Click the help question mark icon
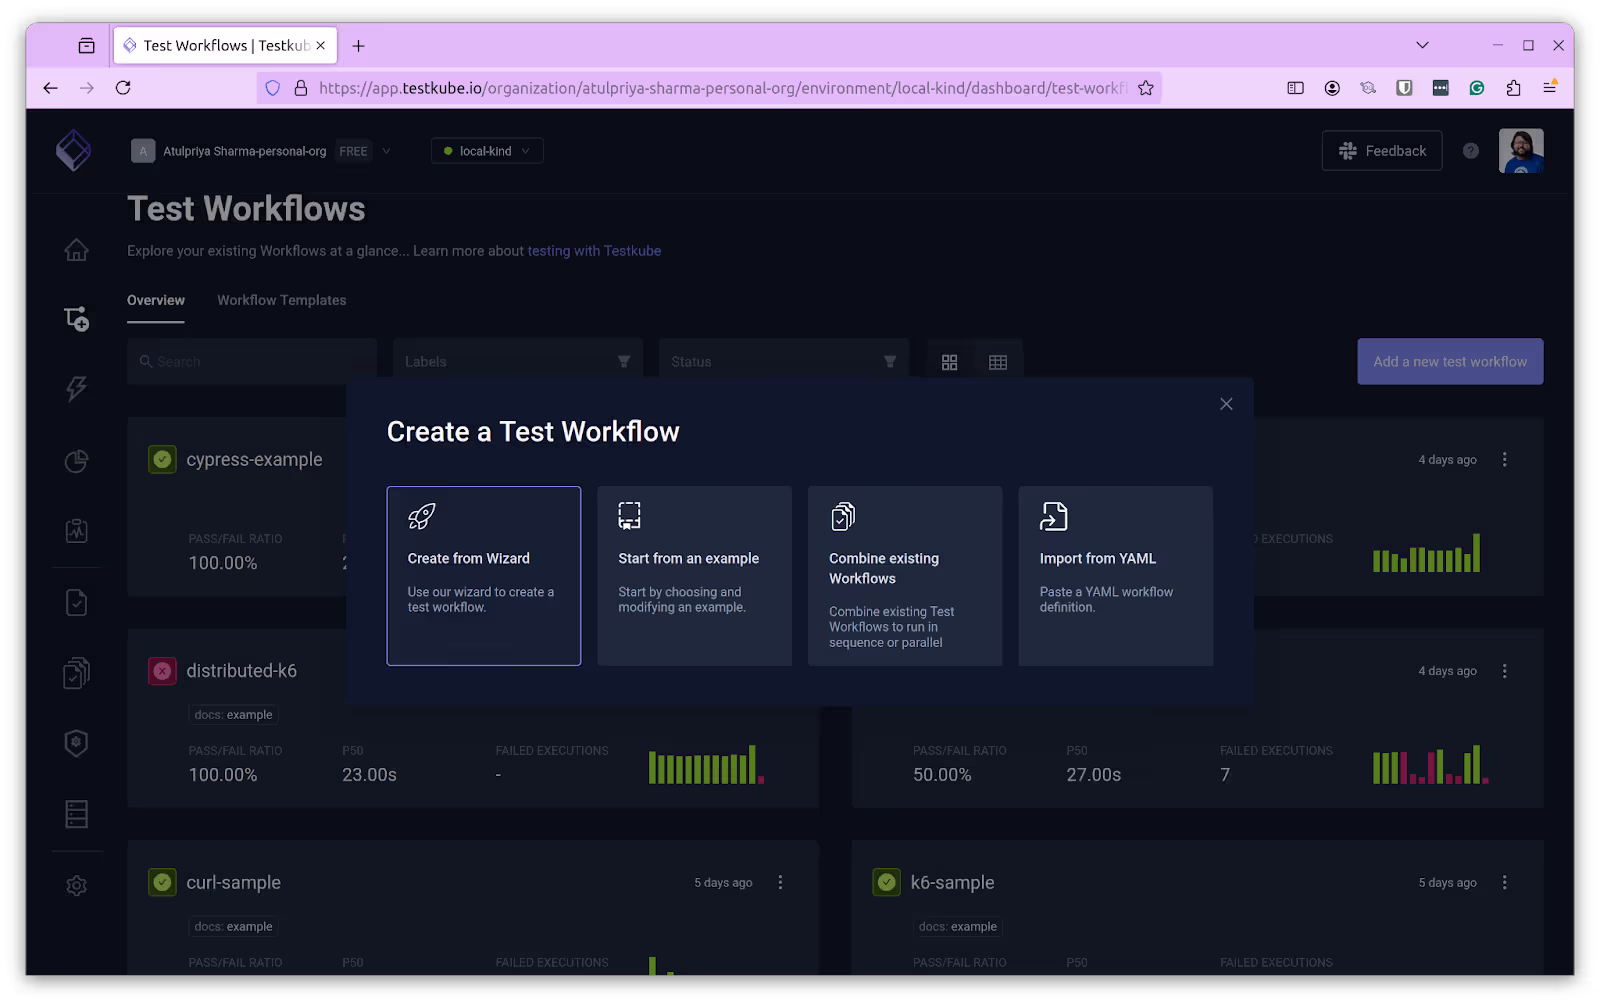 click(x=1471, y=151)
